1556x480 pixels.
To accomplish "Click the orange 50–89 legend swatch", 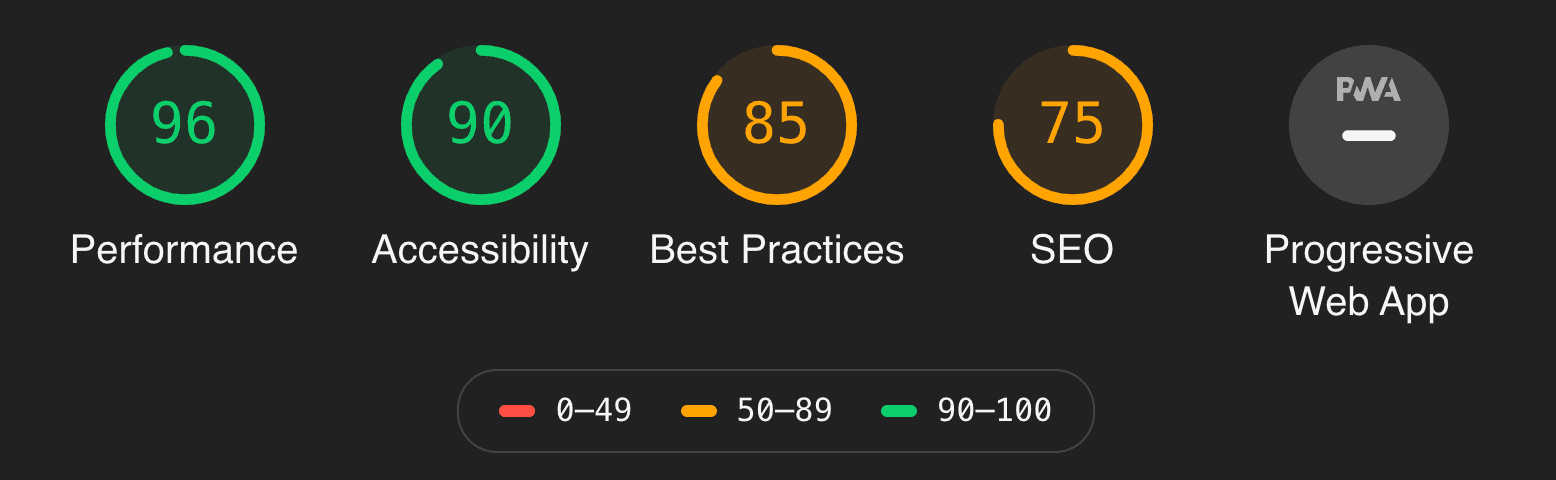I will pos(699,411).
